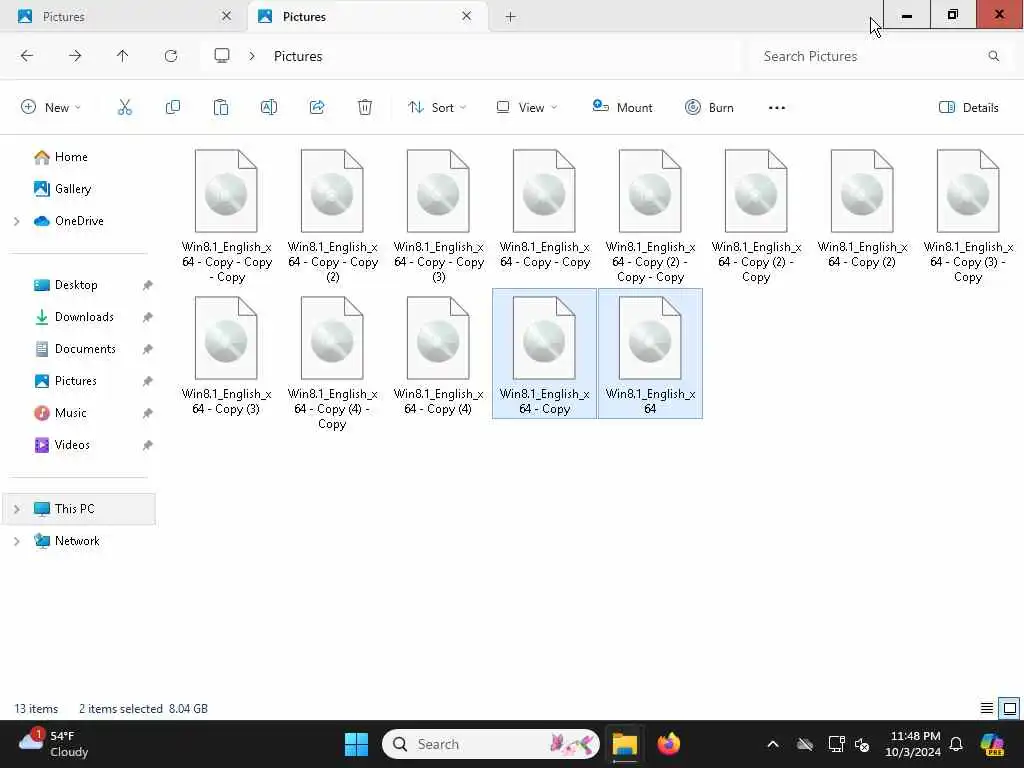This screenshot has height=768, width=1024.
Task: Open Windows Start menu
Action: (357, 744)
